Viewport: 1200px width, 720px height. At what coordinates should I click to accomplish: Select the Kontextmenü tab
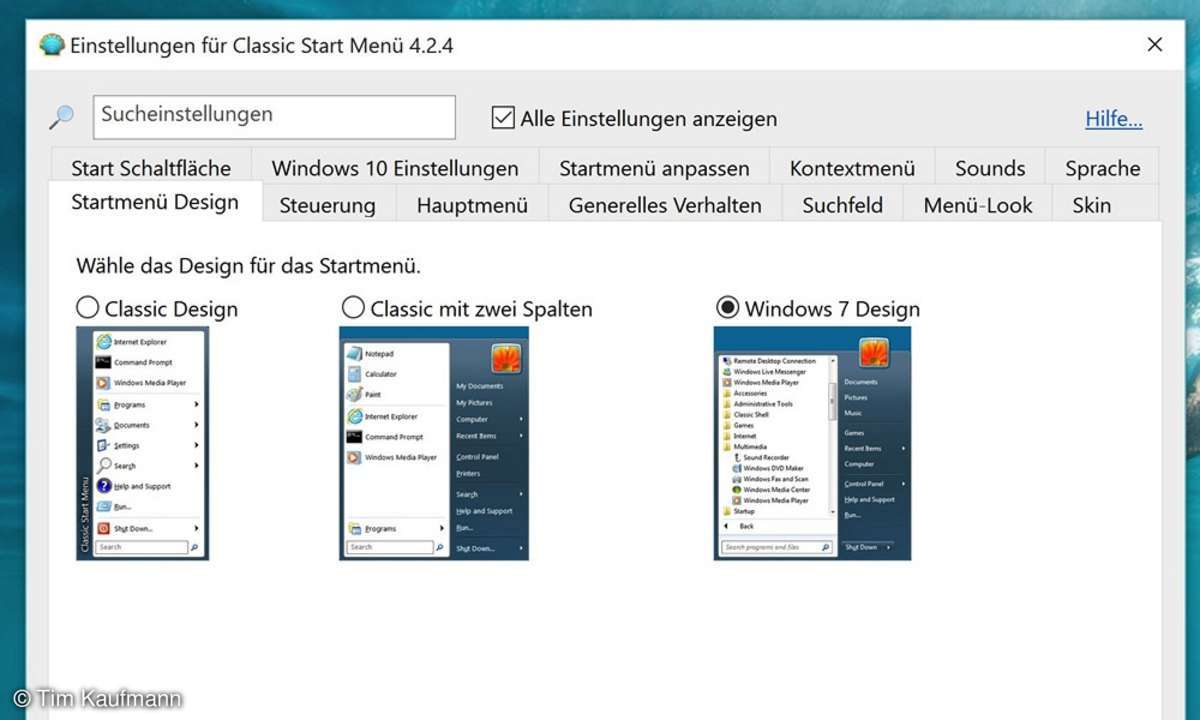pos(852,168)
